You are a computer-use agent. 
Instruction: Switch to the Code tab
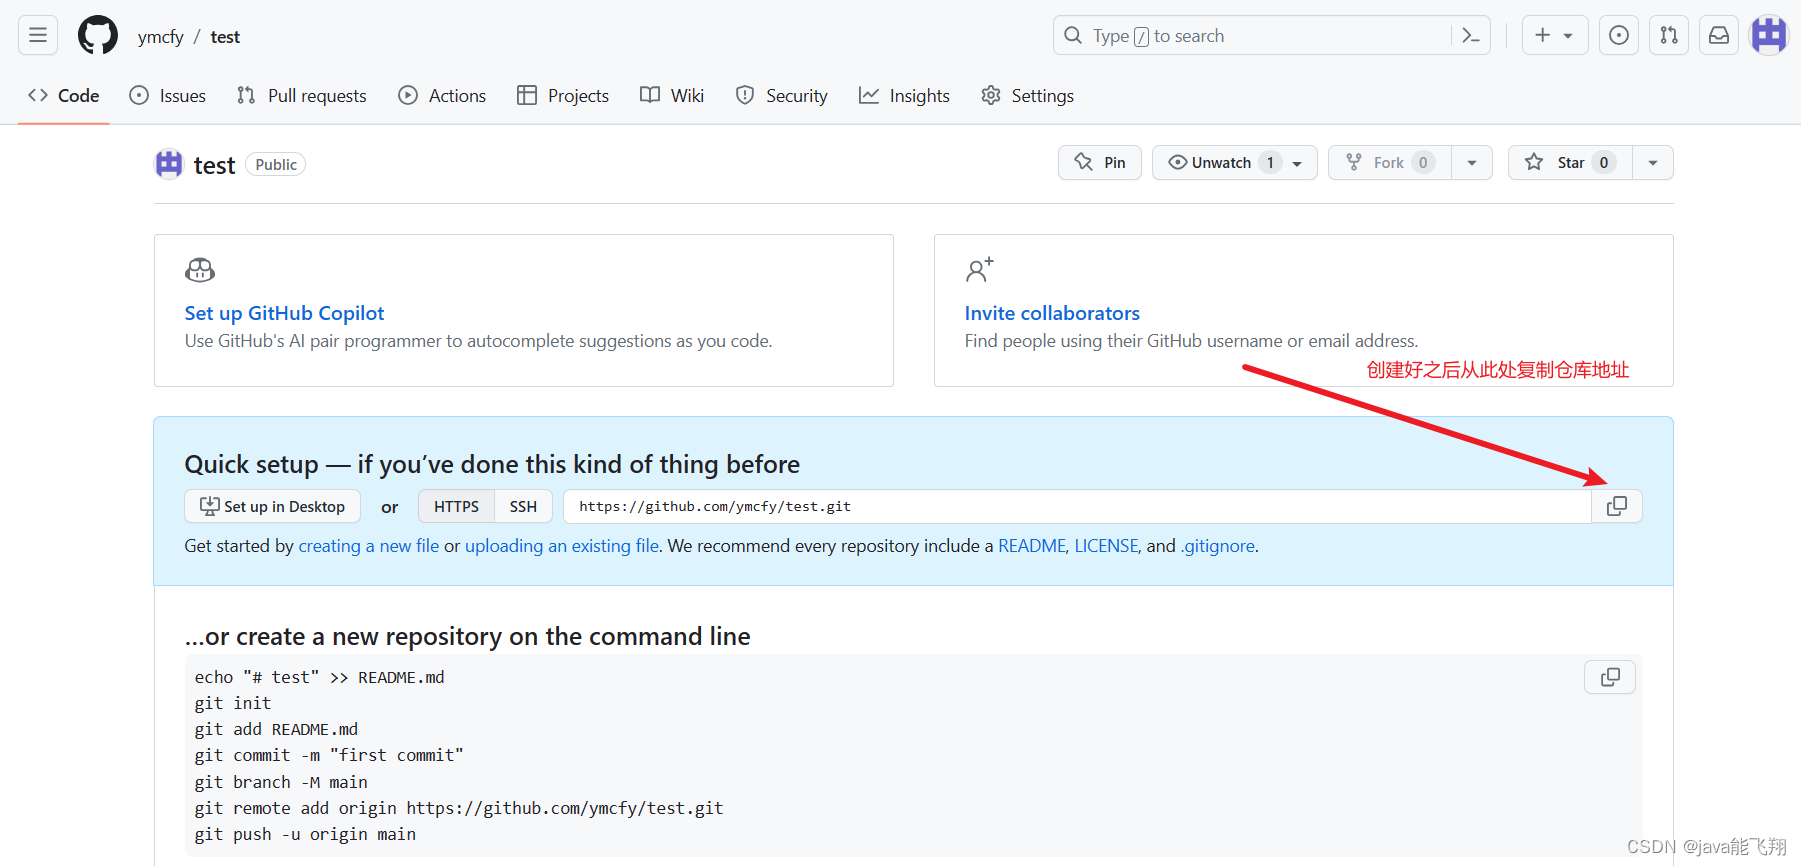click(x=64, y=96)
